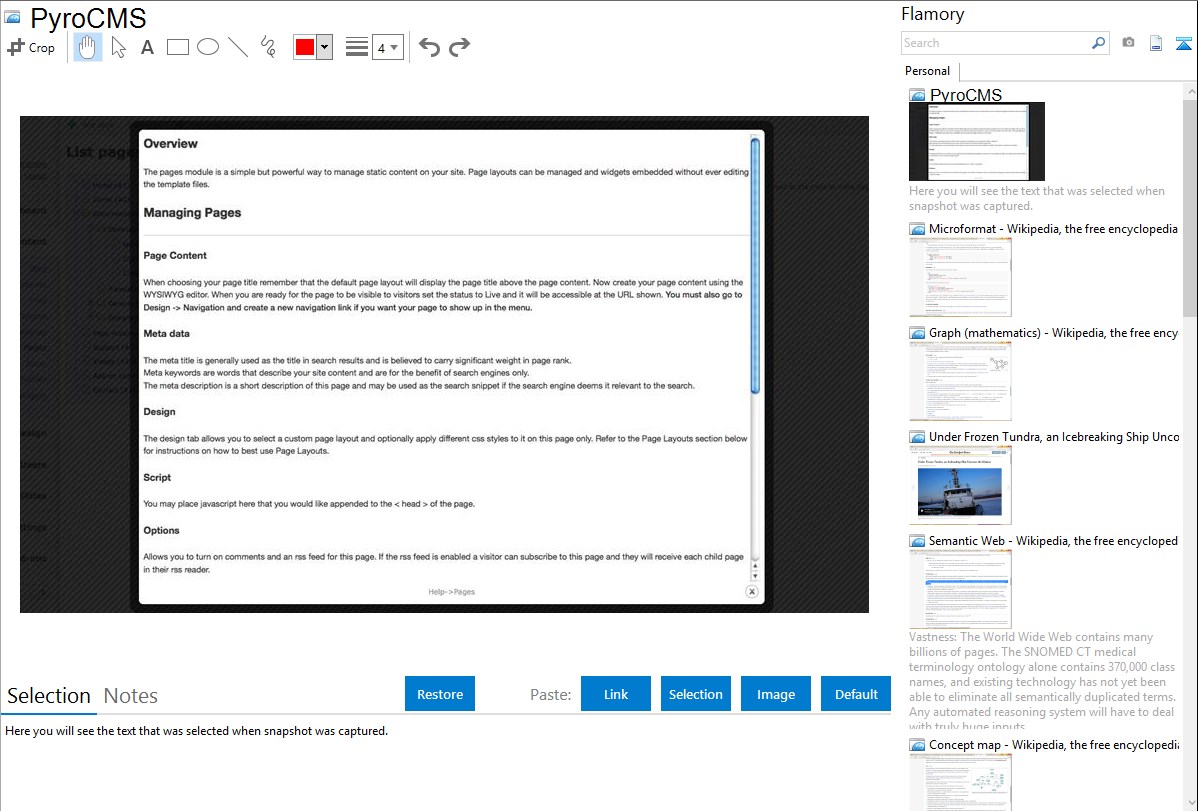This screenshot has width=1198, height=811.
Task: Open the Concept map snapshot thumbnail
Action: [960, 782]
